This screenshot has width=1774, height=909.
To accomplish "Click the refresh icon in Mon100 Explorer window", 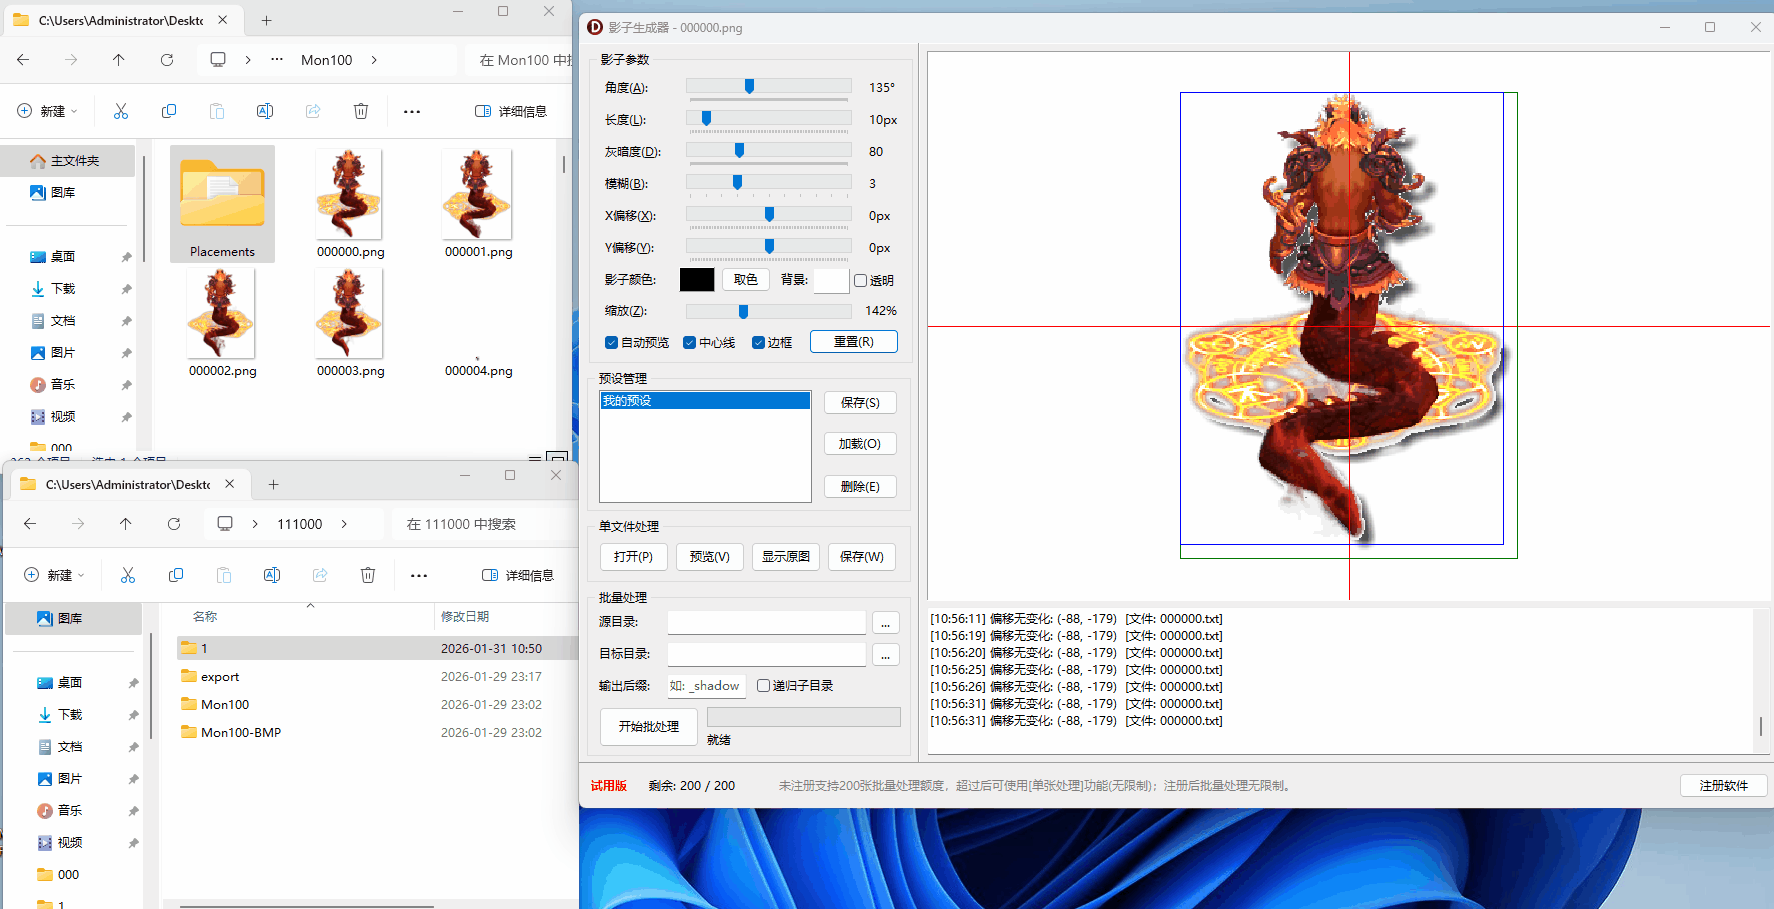I will coord(167,60).
